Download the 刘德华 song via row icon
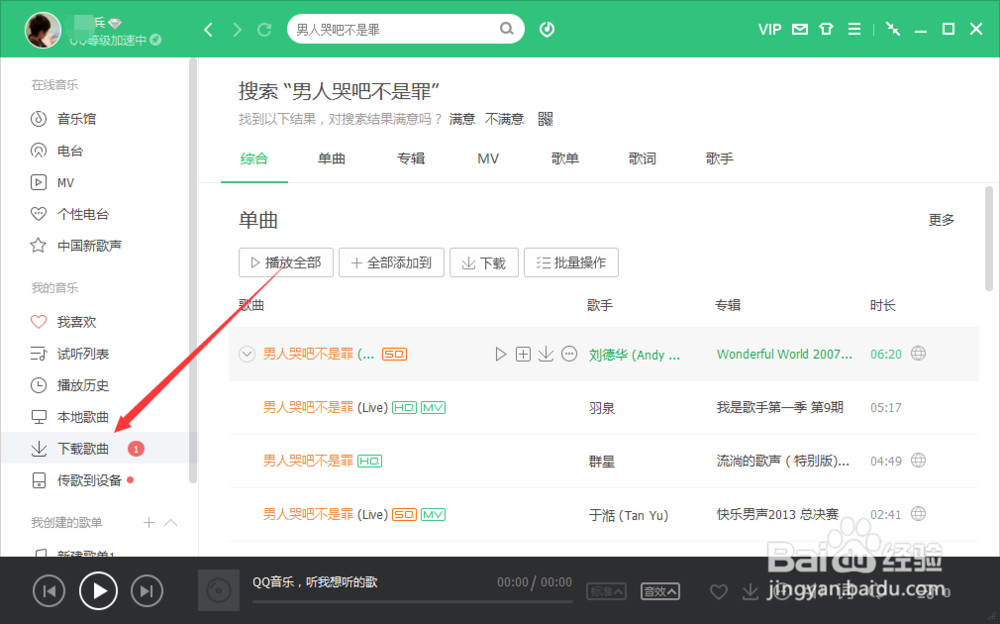This screenshot has height=624, width=1000. [x=546, y=354]
